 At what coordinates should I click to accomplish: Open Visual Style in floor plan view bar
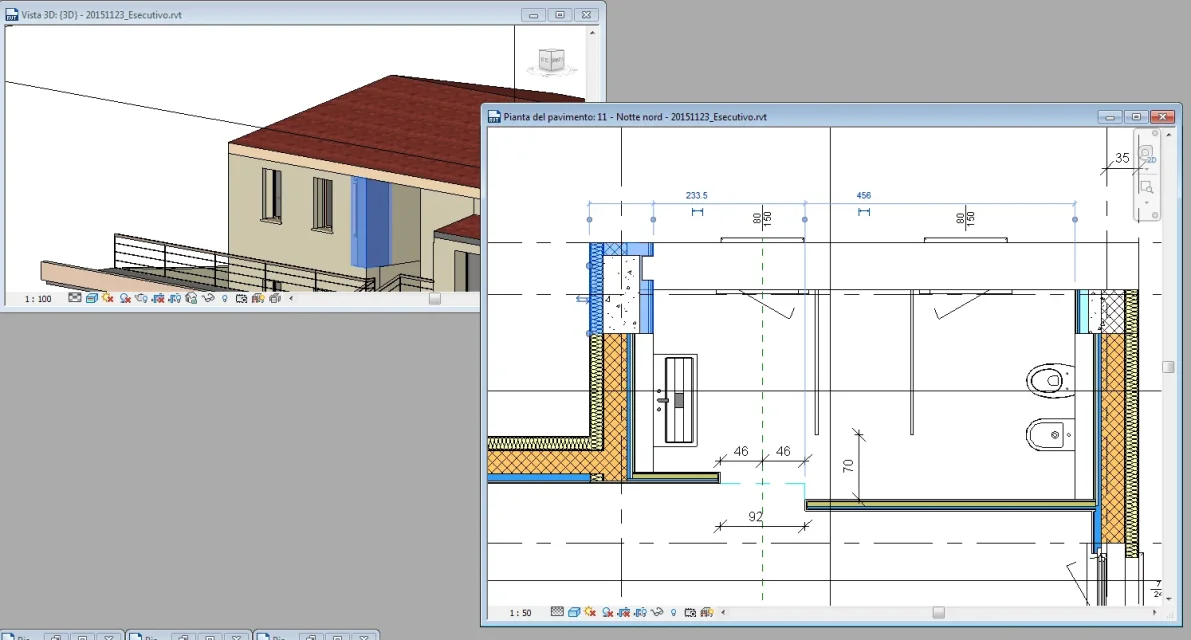click(573, 612)
